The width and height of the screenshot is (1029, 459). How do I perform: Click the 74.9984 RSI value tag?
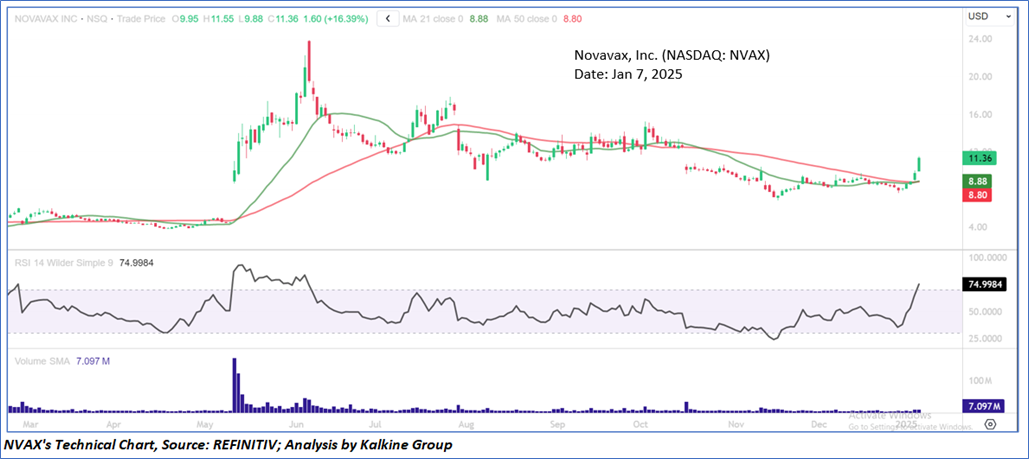pyautogui.click(x=984, y=284)
